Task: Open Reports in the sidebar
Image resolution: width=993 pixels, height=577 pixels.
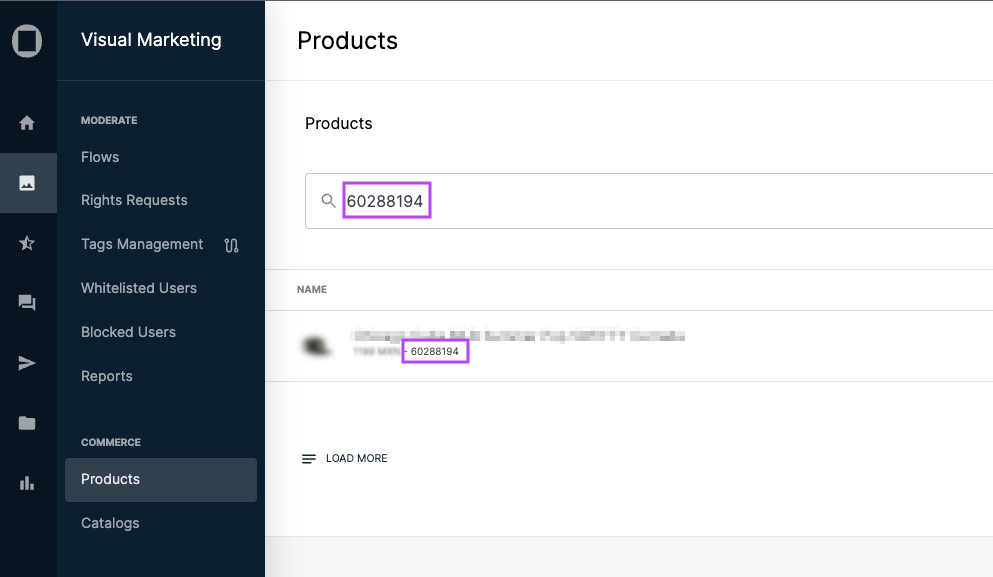Action: [x=107, y=376]
